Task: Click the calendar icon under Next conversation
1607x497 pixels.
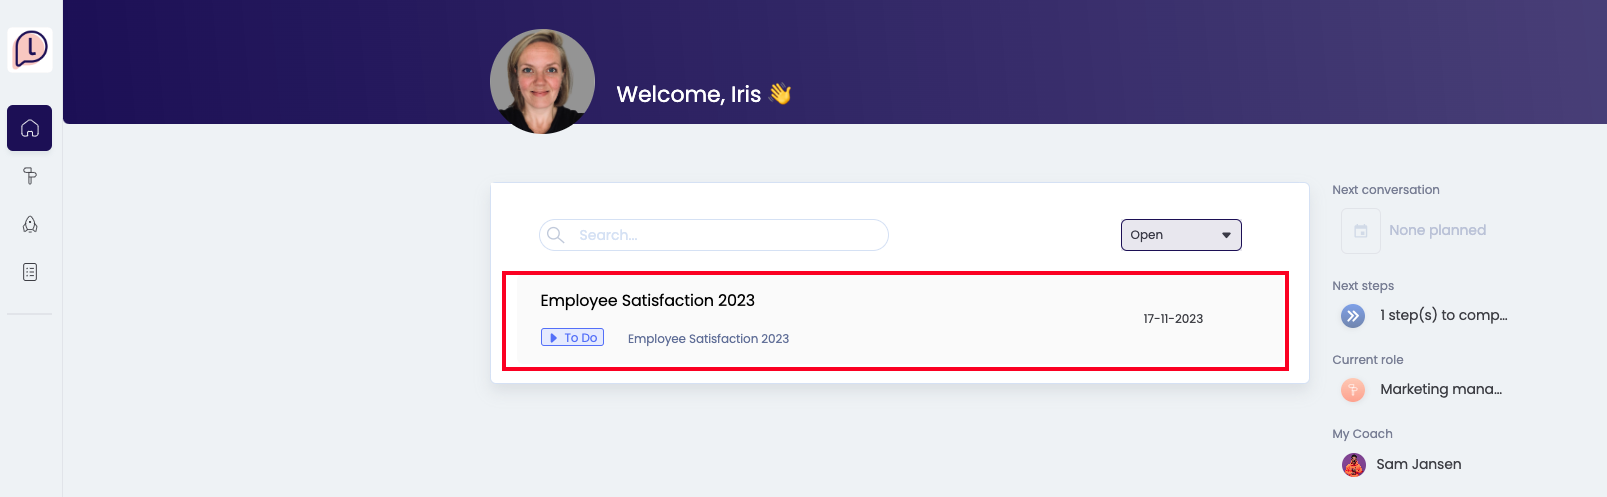Action: point(1360,231)
